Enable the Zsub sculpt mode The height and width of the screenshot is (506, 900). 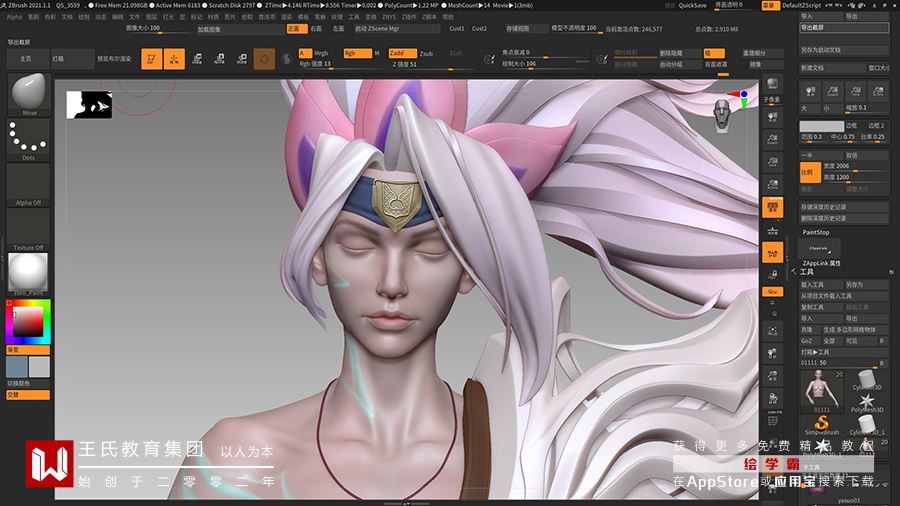[x=427, y=52]
